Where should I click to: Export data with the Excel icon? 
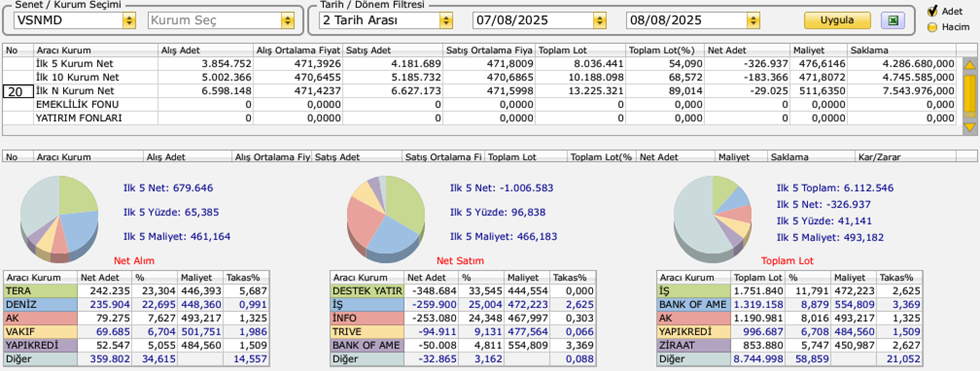(x=893, y=21)
